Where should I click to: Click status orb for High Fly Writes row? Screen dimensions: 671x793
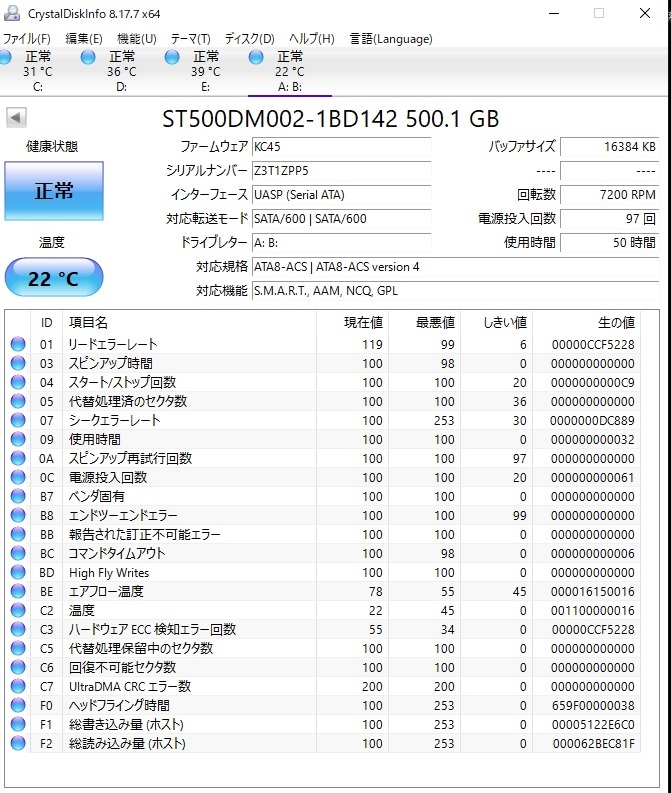coord(18,572)
